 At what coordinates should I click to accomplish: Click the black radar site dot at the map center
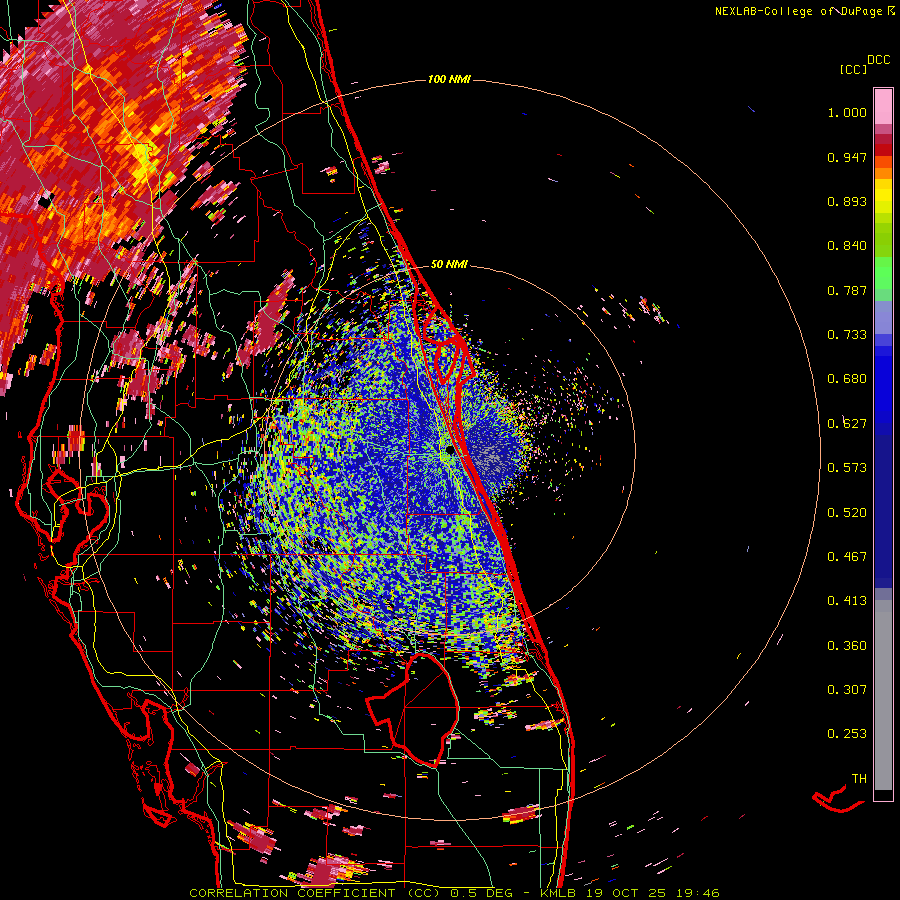coord(450,451)
